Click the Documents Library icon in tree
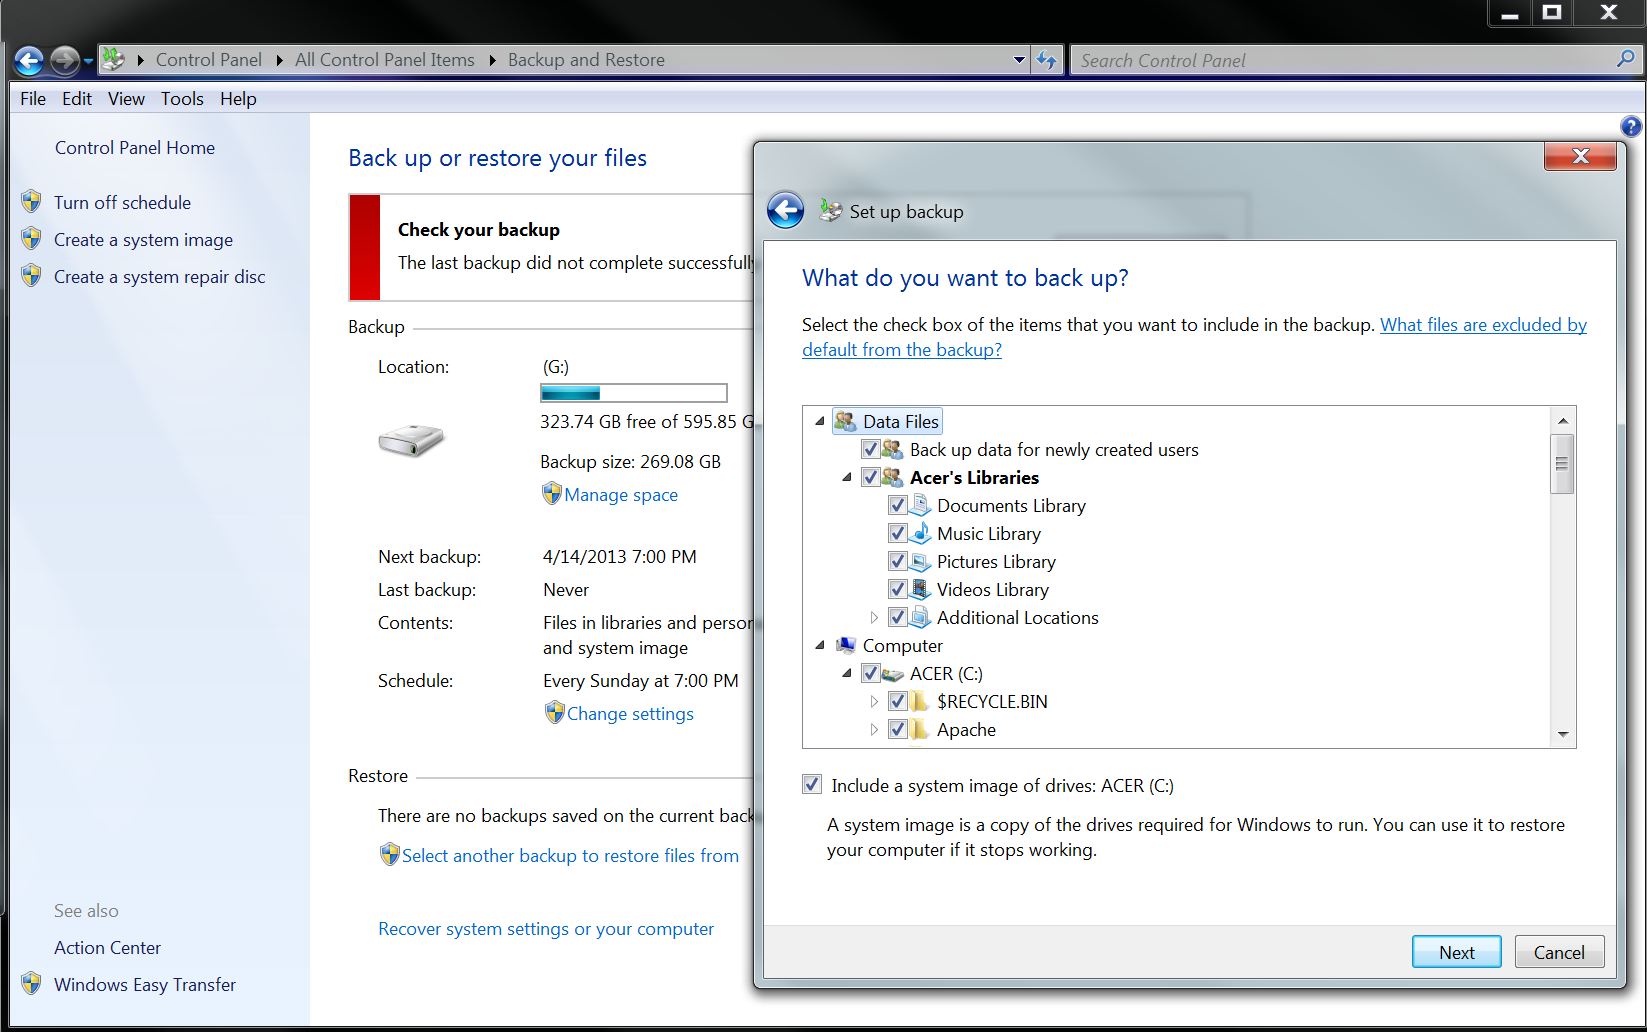1647x1032 pixels. pos(920,505)
